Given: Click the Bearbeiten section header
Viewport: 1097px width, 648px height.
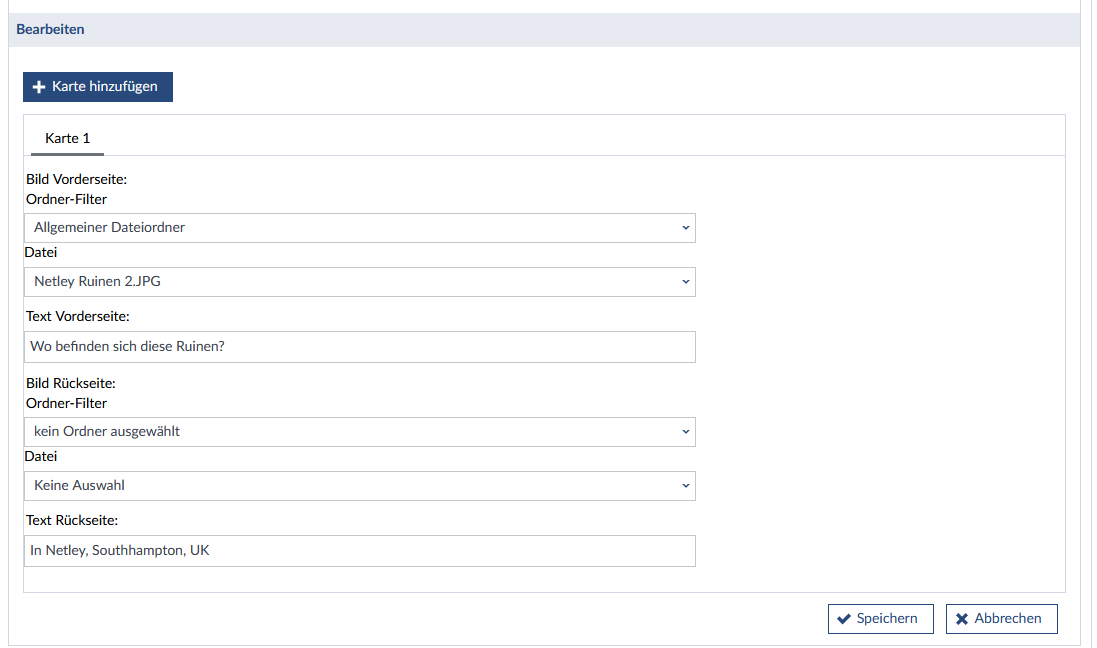Looking at the screenshot, I should point(50,30).
